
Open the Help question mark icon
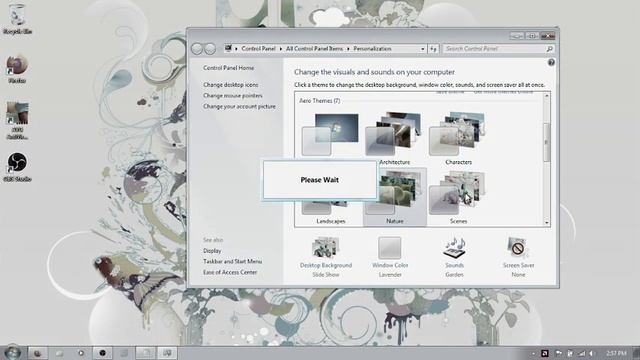[551, 62]
